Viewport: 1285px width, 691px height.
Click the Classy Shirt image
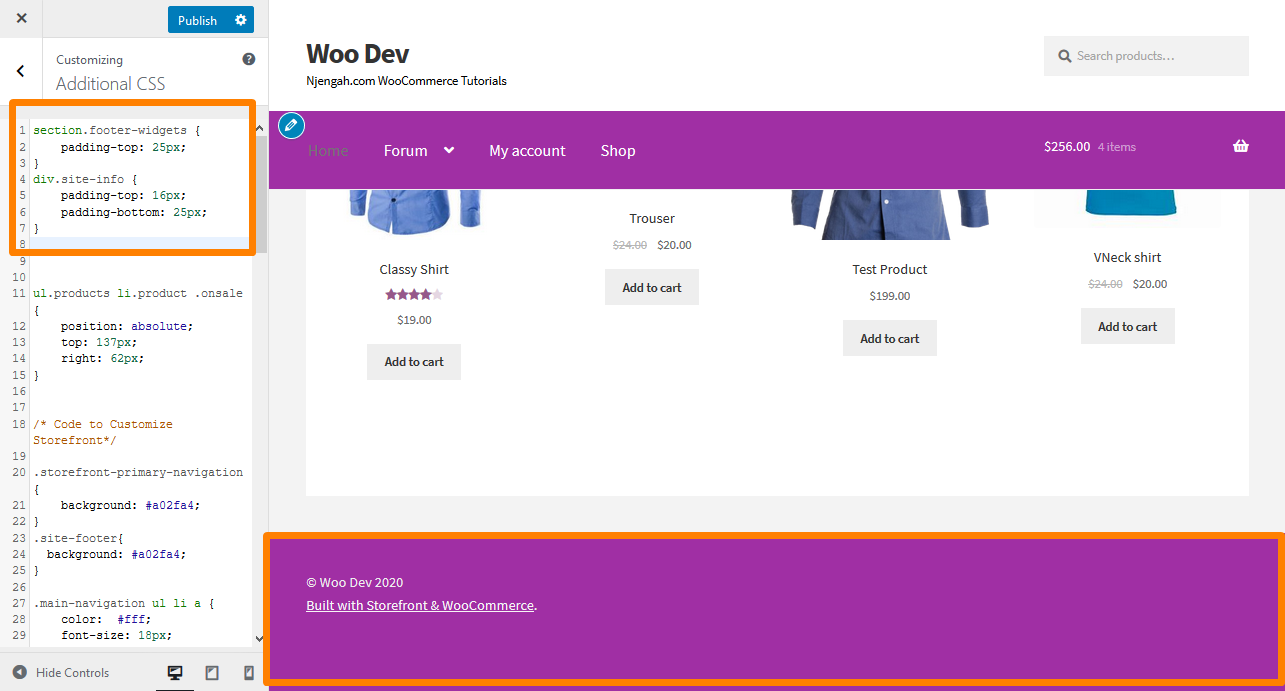click(414, 212)
